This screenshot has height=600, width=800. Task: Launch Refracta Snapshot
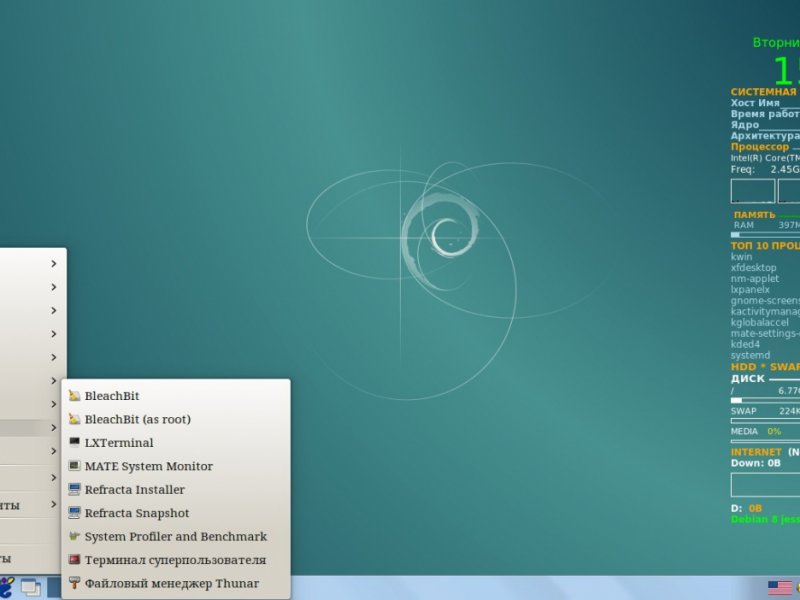click(x=176, y=513)
